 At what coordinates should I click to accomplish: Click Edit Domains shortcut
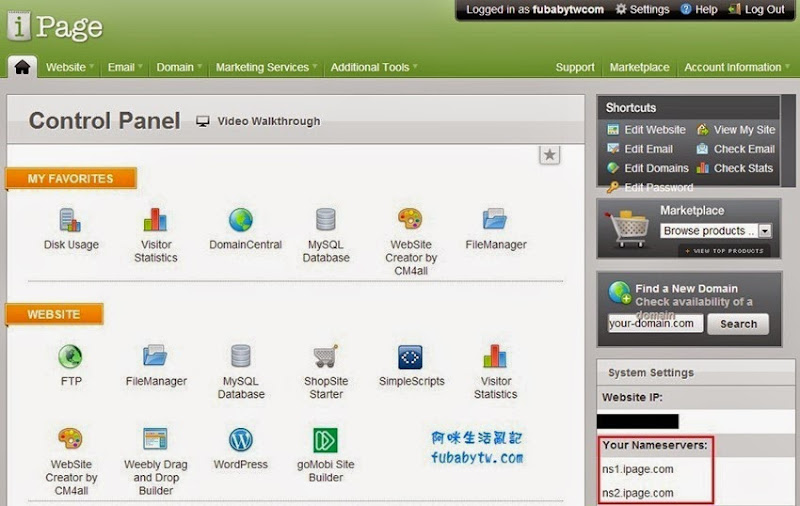647,168
